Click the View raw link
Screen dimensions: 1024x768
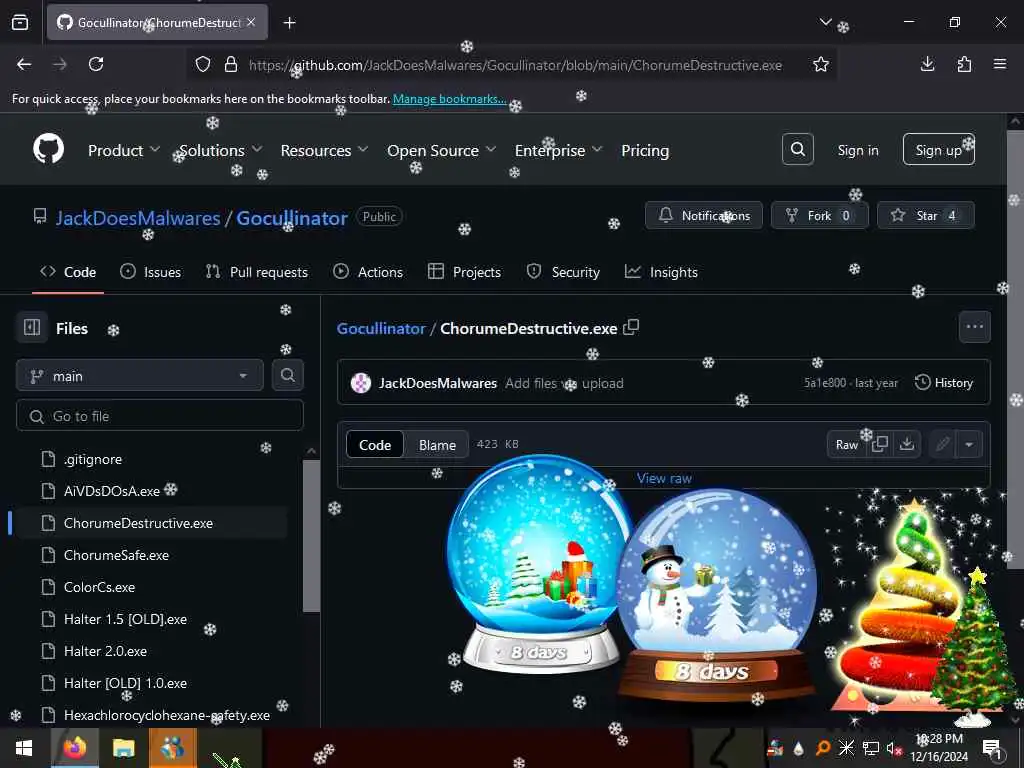tap(664, 478)
